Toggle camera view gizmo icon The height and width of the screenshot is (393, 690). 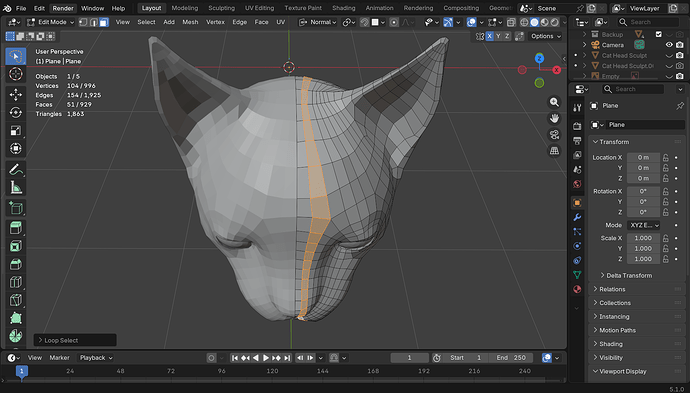(554, 135)
